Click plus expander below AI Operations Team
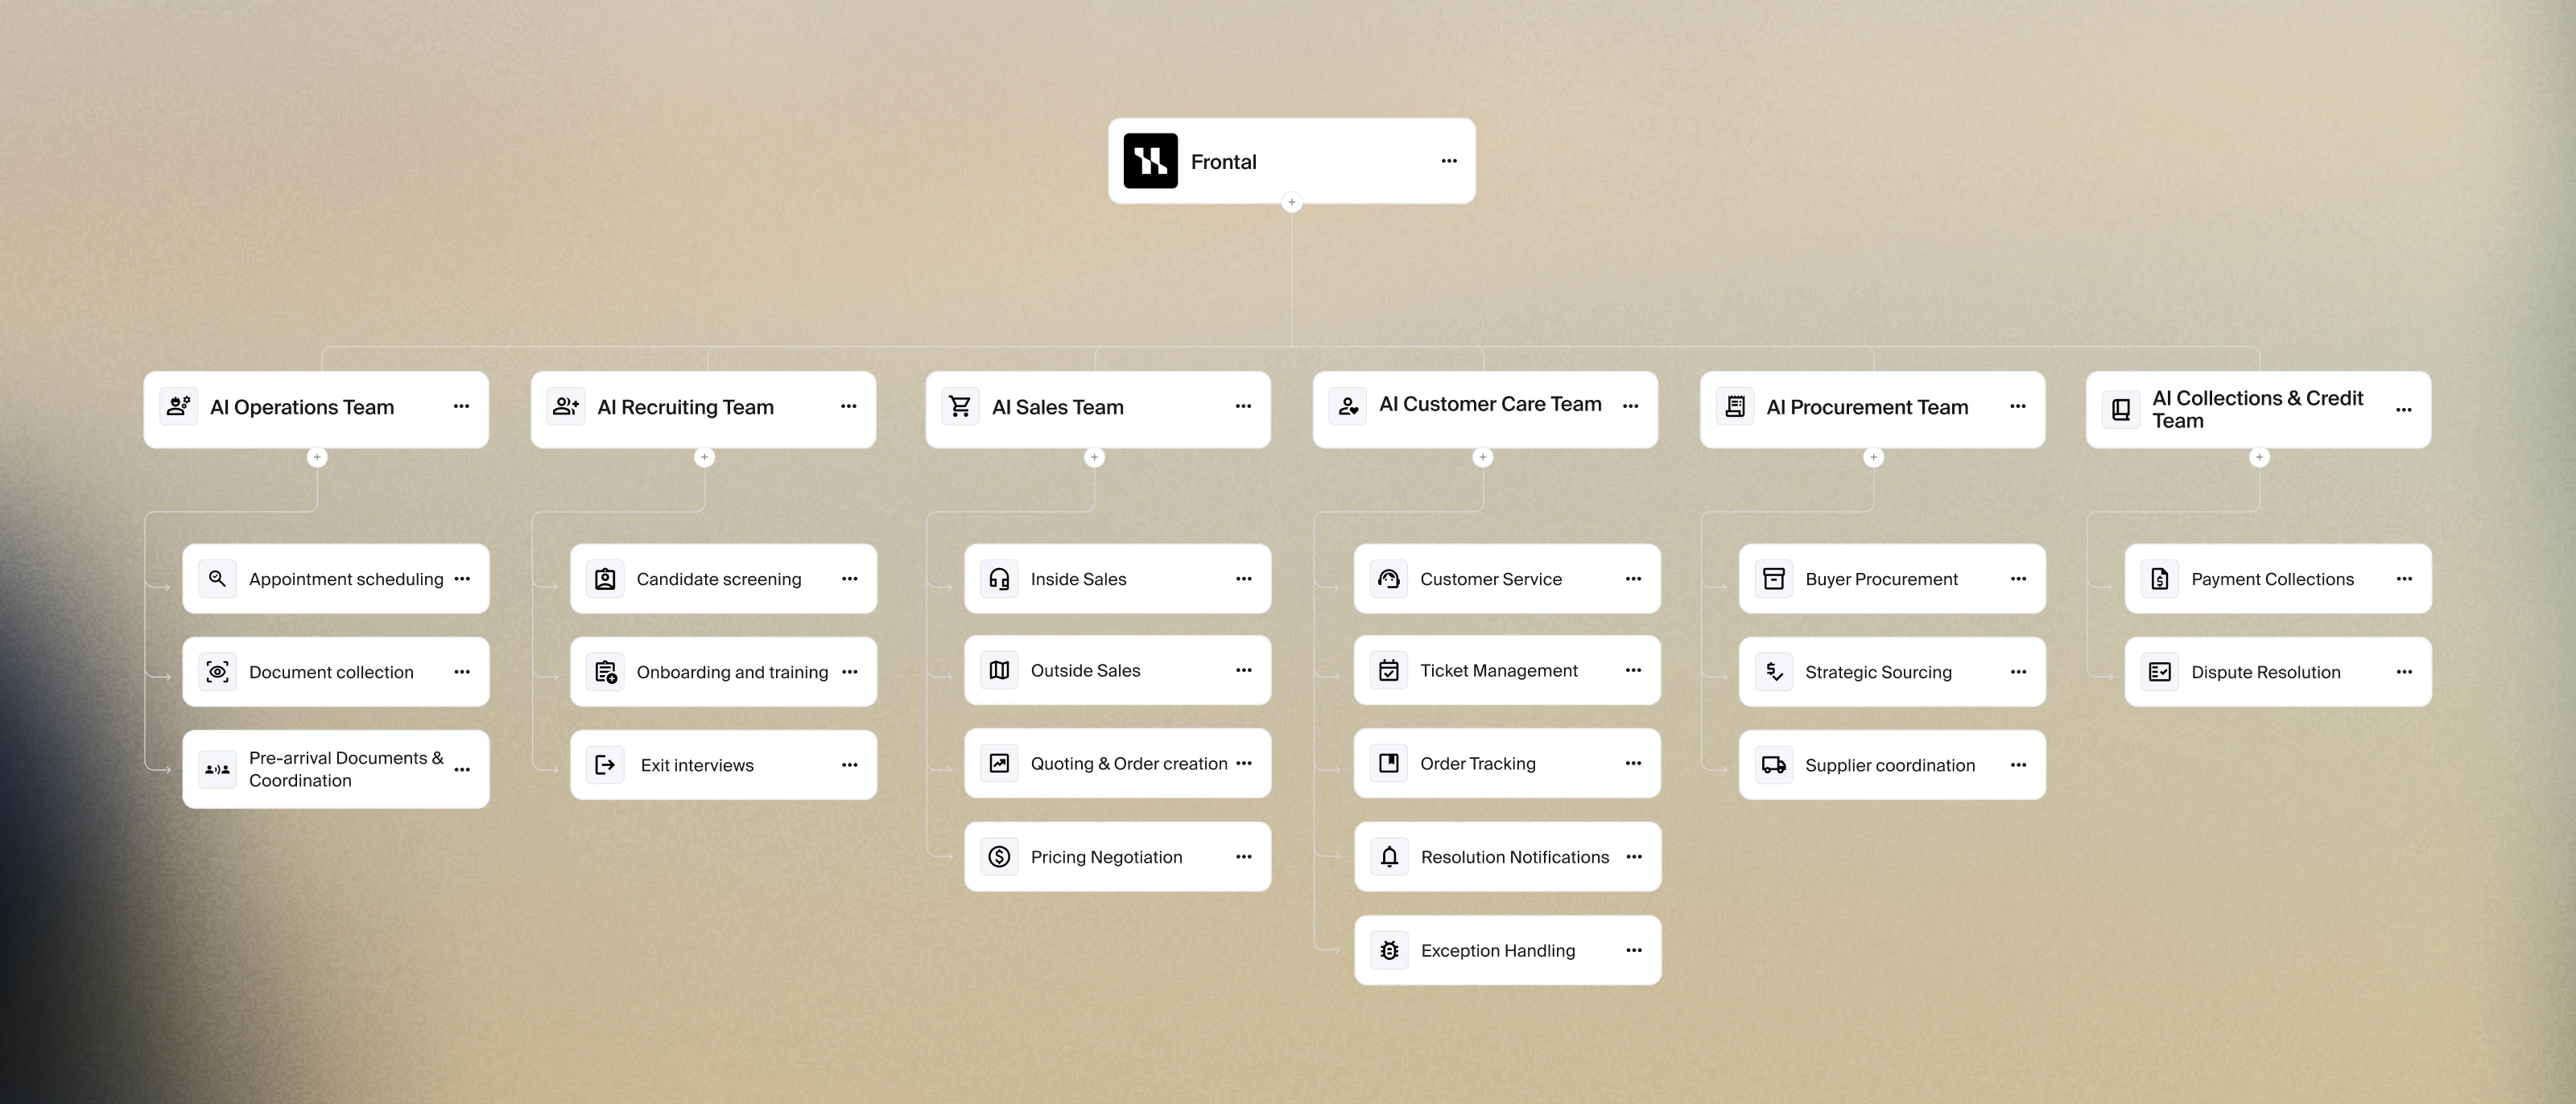Image resolution: width=2576 pixels, height=1104 pixels. click(x=317, y=457)
